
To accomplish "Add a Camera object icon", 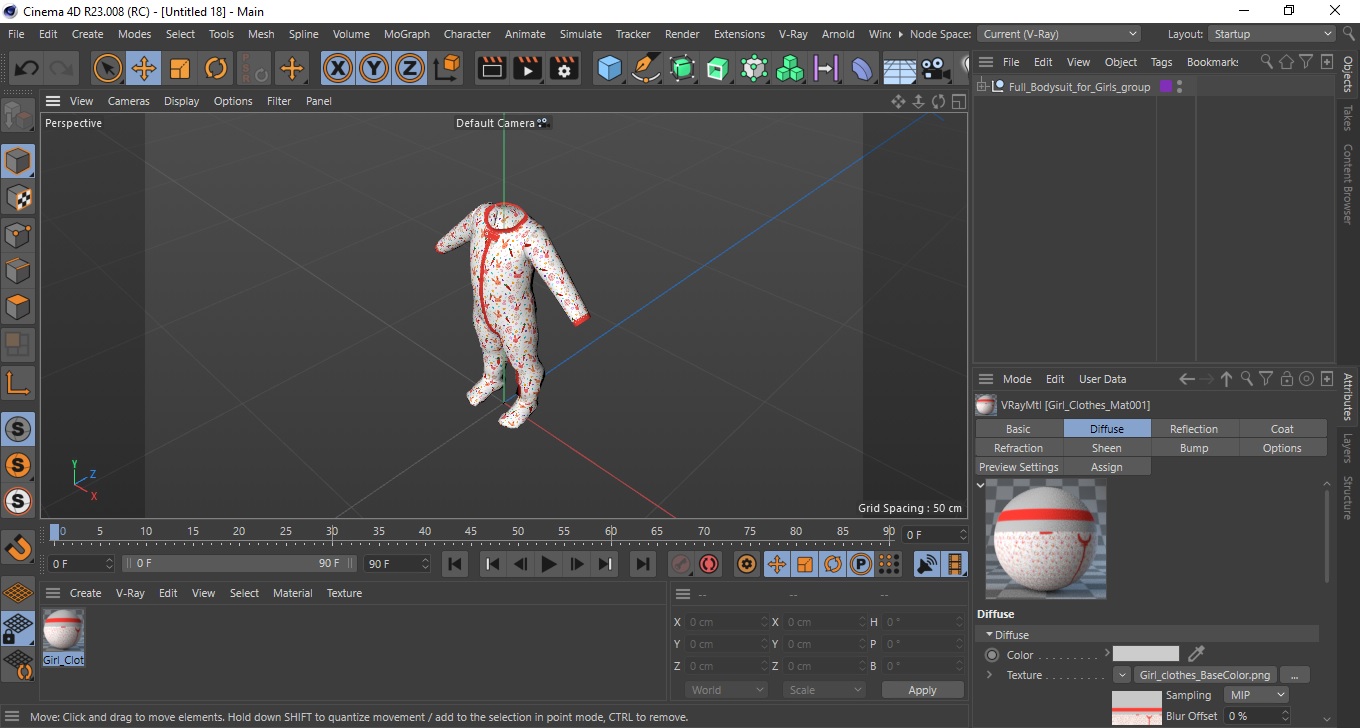I will [x=935, y=68].
